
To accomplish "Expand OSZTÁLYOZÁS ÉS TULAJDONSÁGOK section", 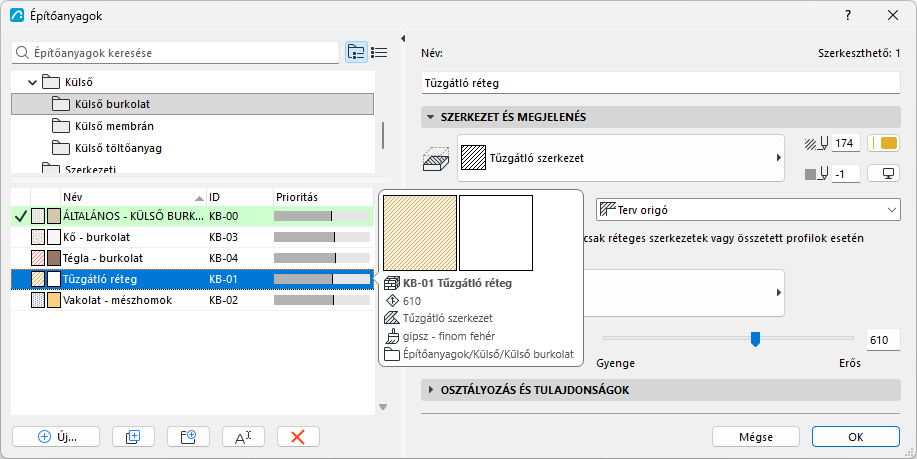I will [660, 390].
